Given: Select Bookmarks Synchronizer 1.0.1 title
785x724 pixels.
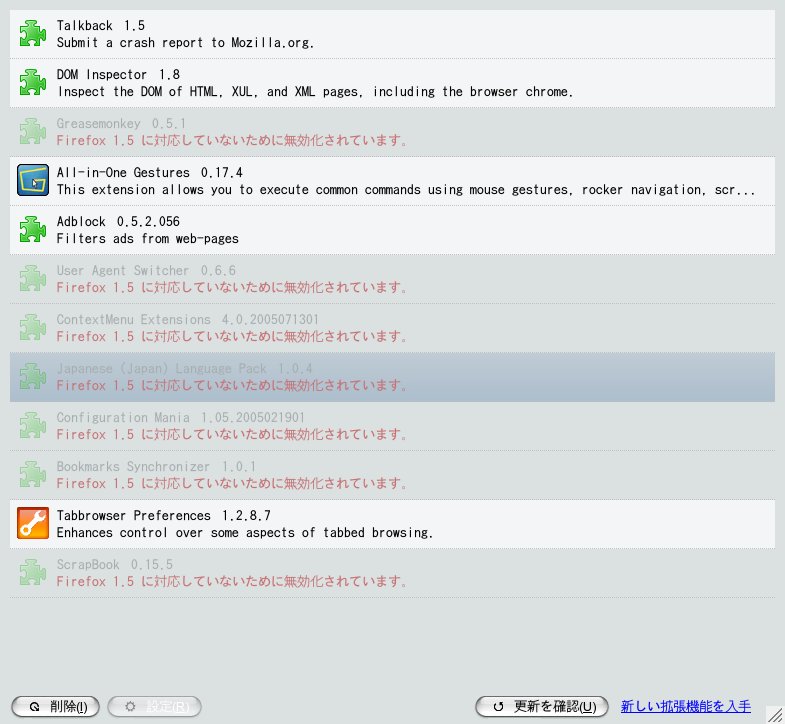Looking at the screenshot, I should 156,467.
